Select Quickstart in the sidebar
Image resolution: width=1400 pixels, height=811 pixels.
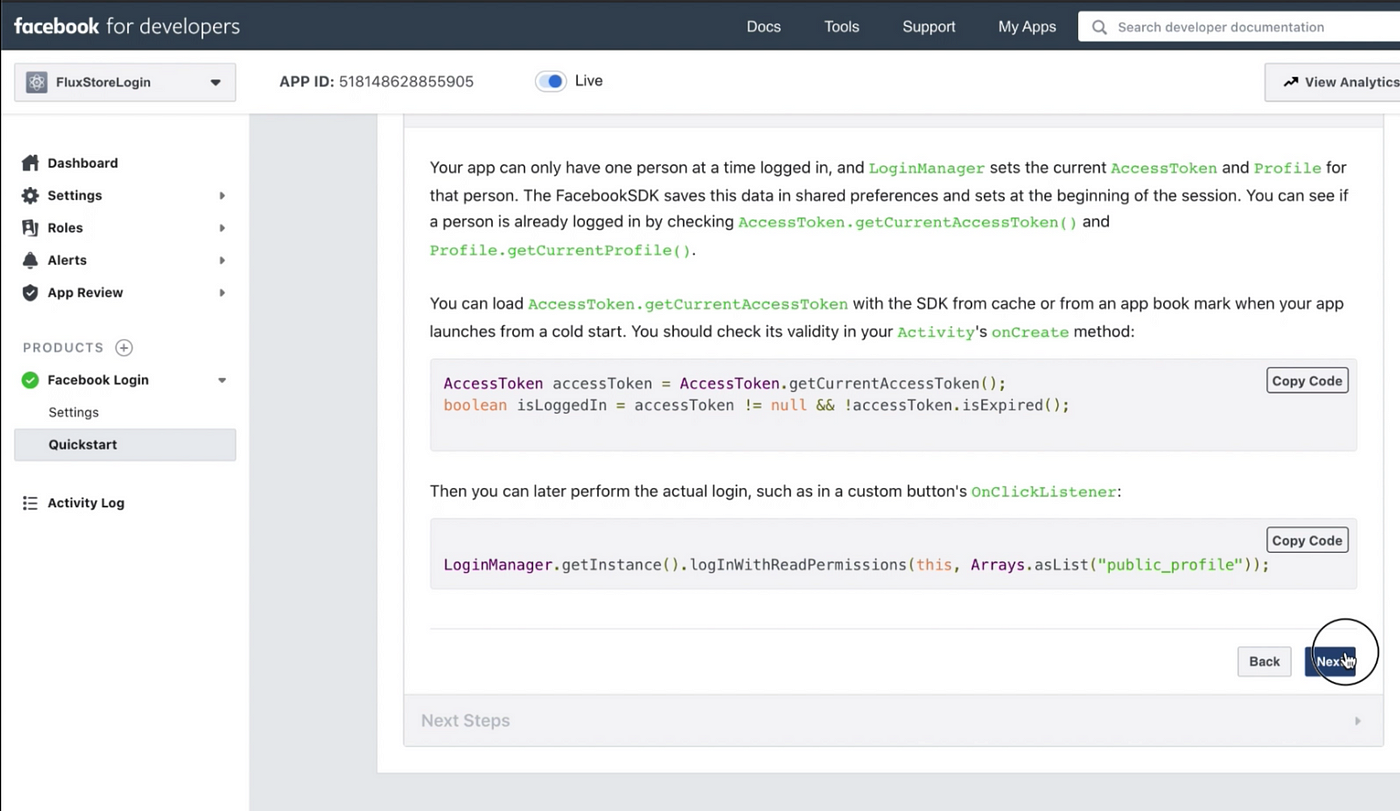(x=125, y=445)
